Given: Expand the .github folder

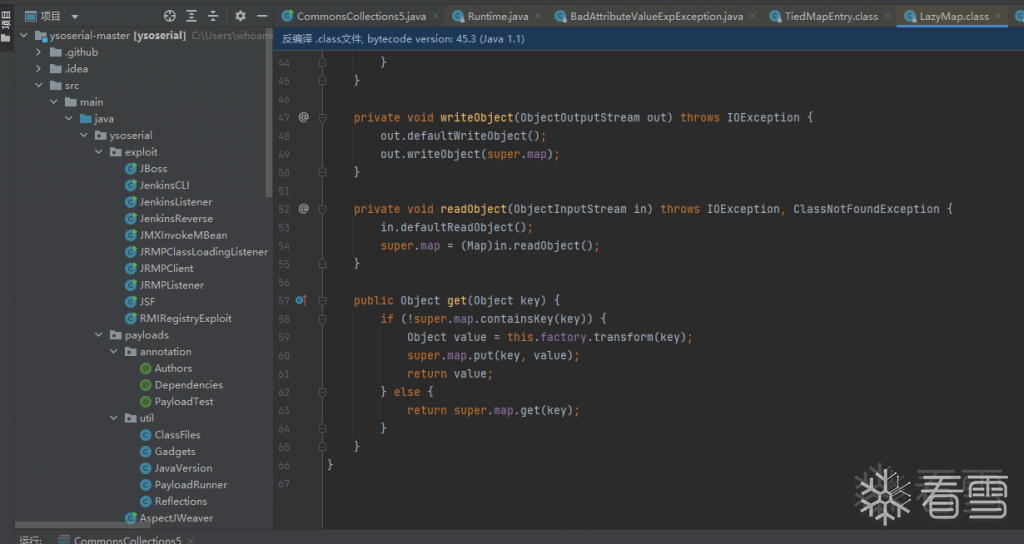Looking at the screenshot, I should coord(39,52).
